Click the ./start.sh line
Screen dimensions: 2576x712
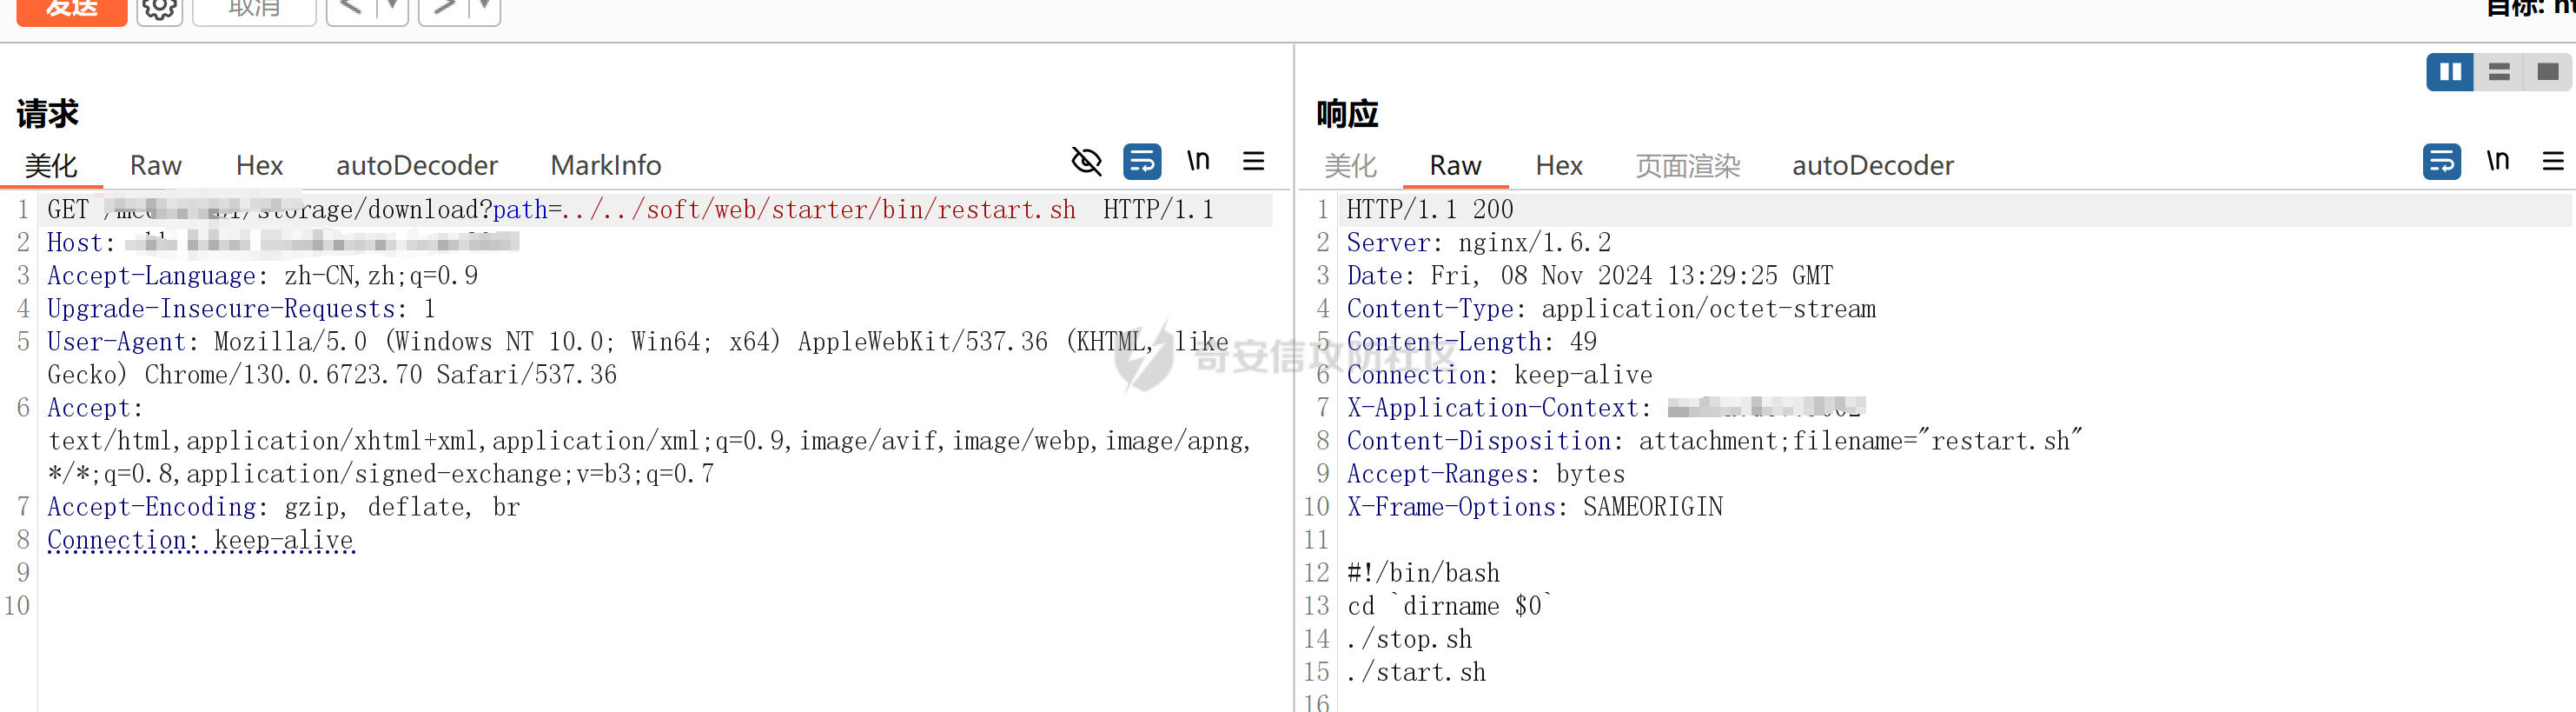pyautogui.click(x=1415, y=672)
